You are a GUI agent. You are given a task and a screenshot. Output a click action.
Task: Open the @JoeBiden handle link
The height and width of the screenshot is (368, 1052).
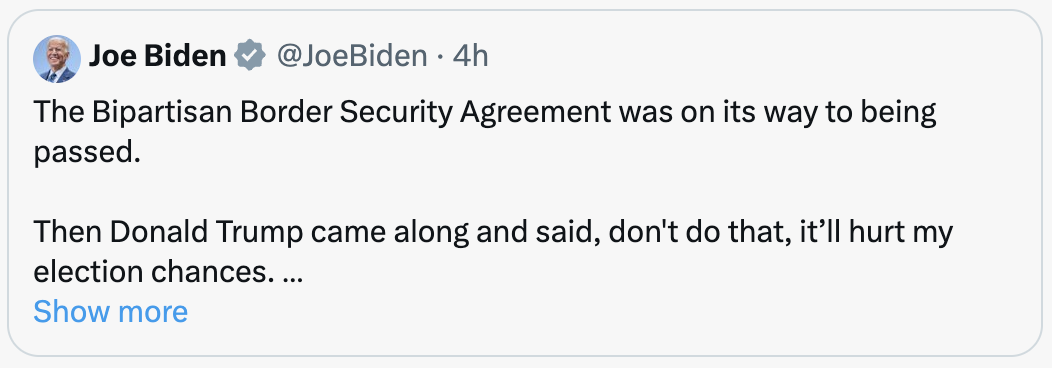pos(352,56)
